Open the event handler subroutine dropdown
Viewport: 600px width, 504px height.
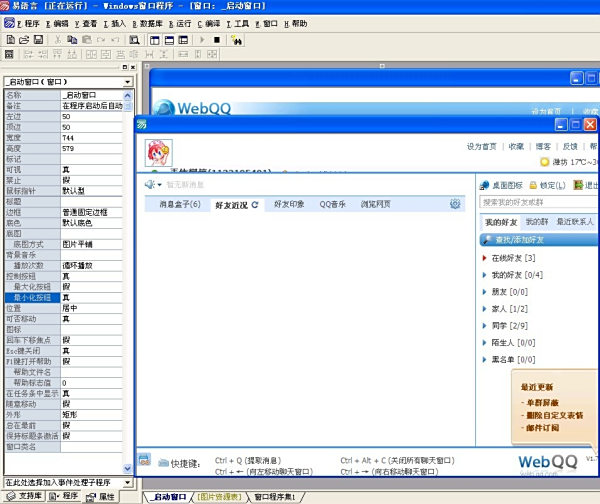pos(128,483)
